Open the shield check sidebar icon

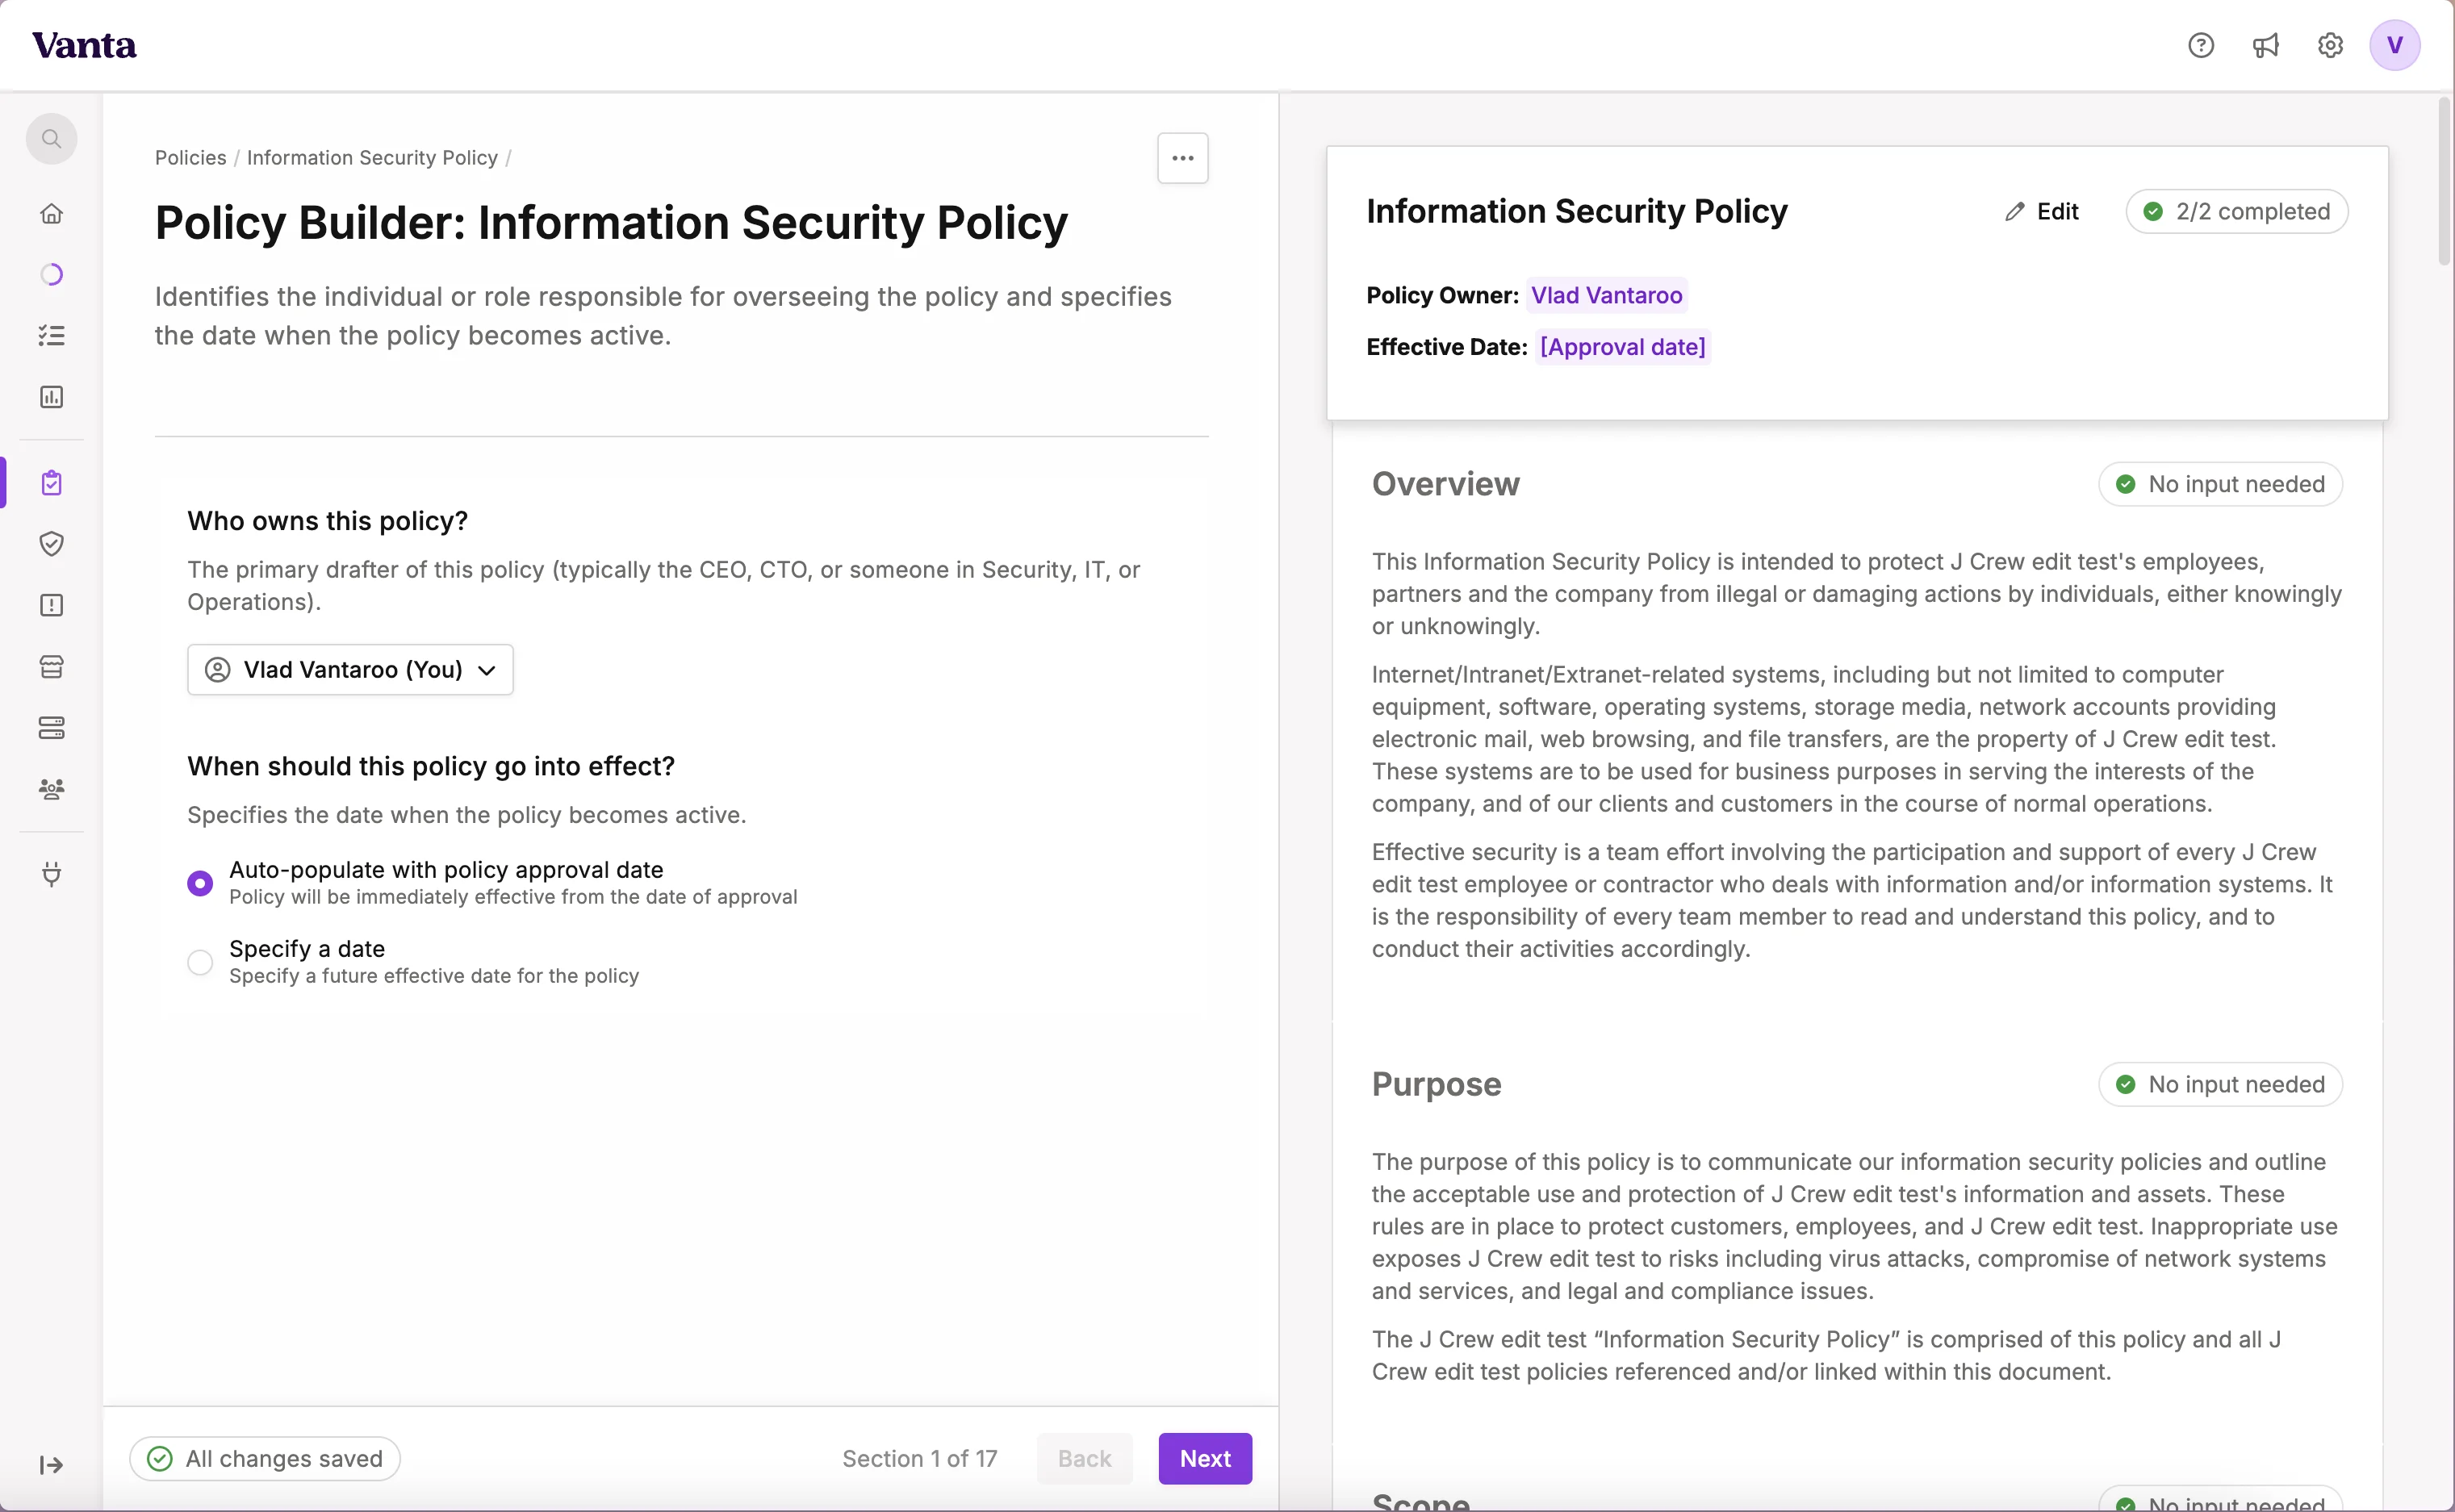point(51,544)
